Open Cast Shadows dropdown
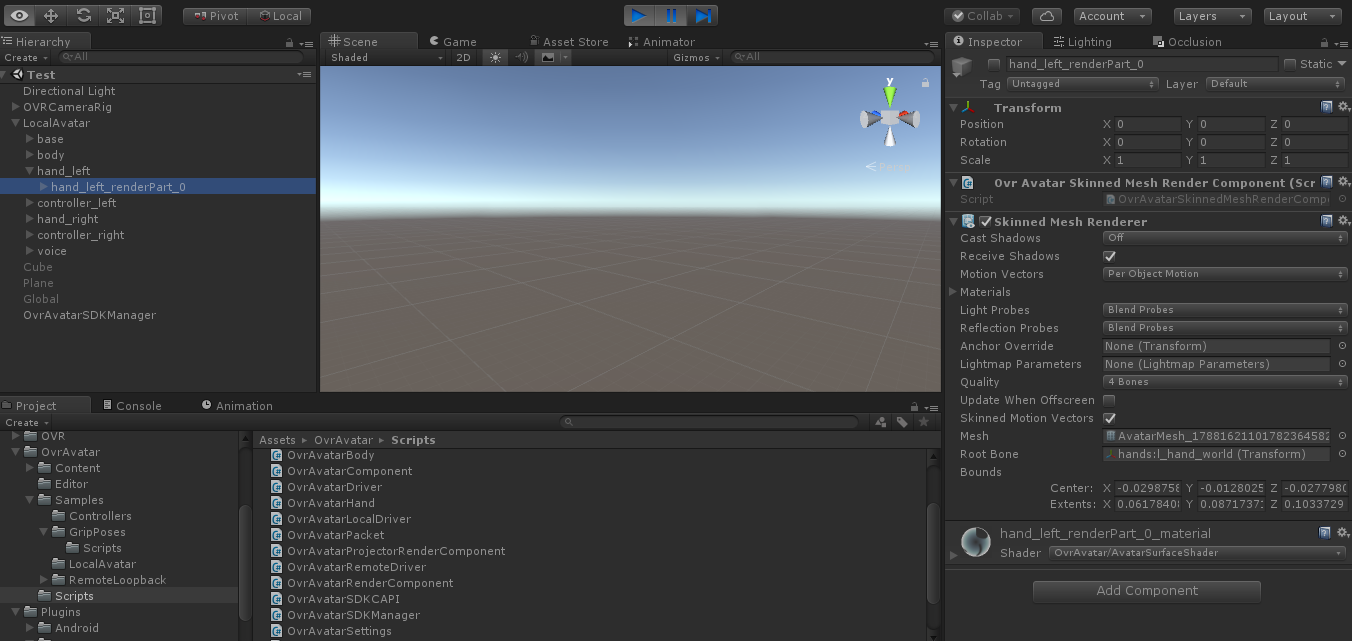1352x641 pixels. pos(1225,238)
